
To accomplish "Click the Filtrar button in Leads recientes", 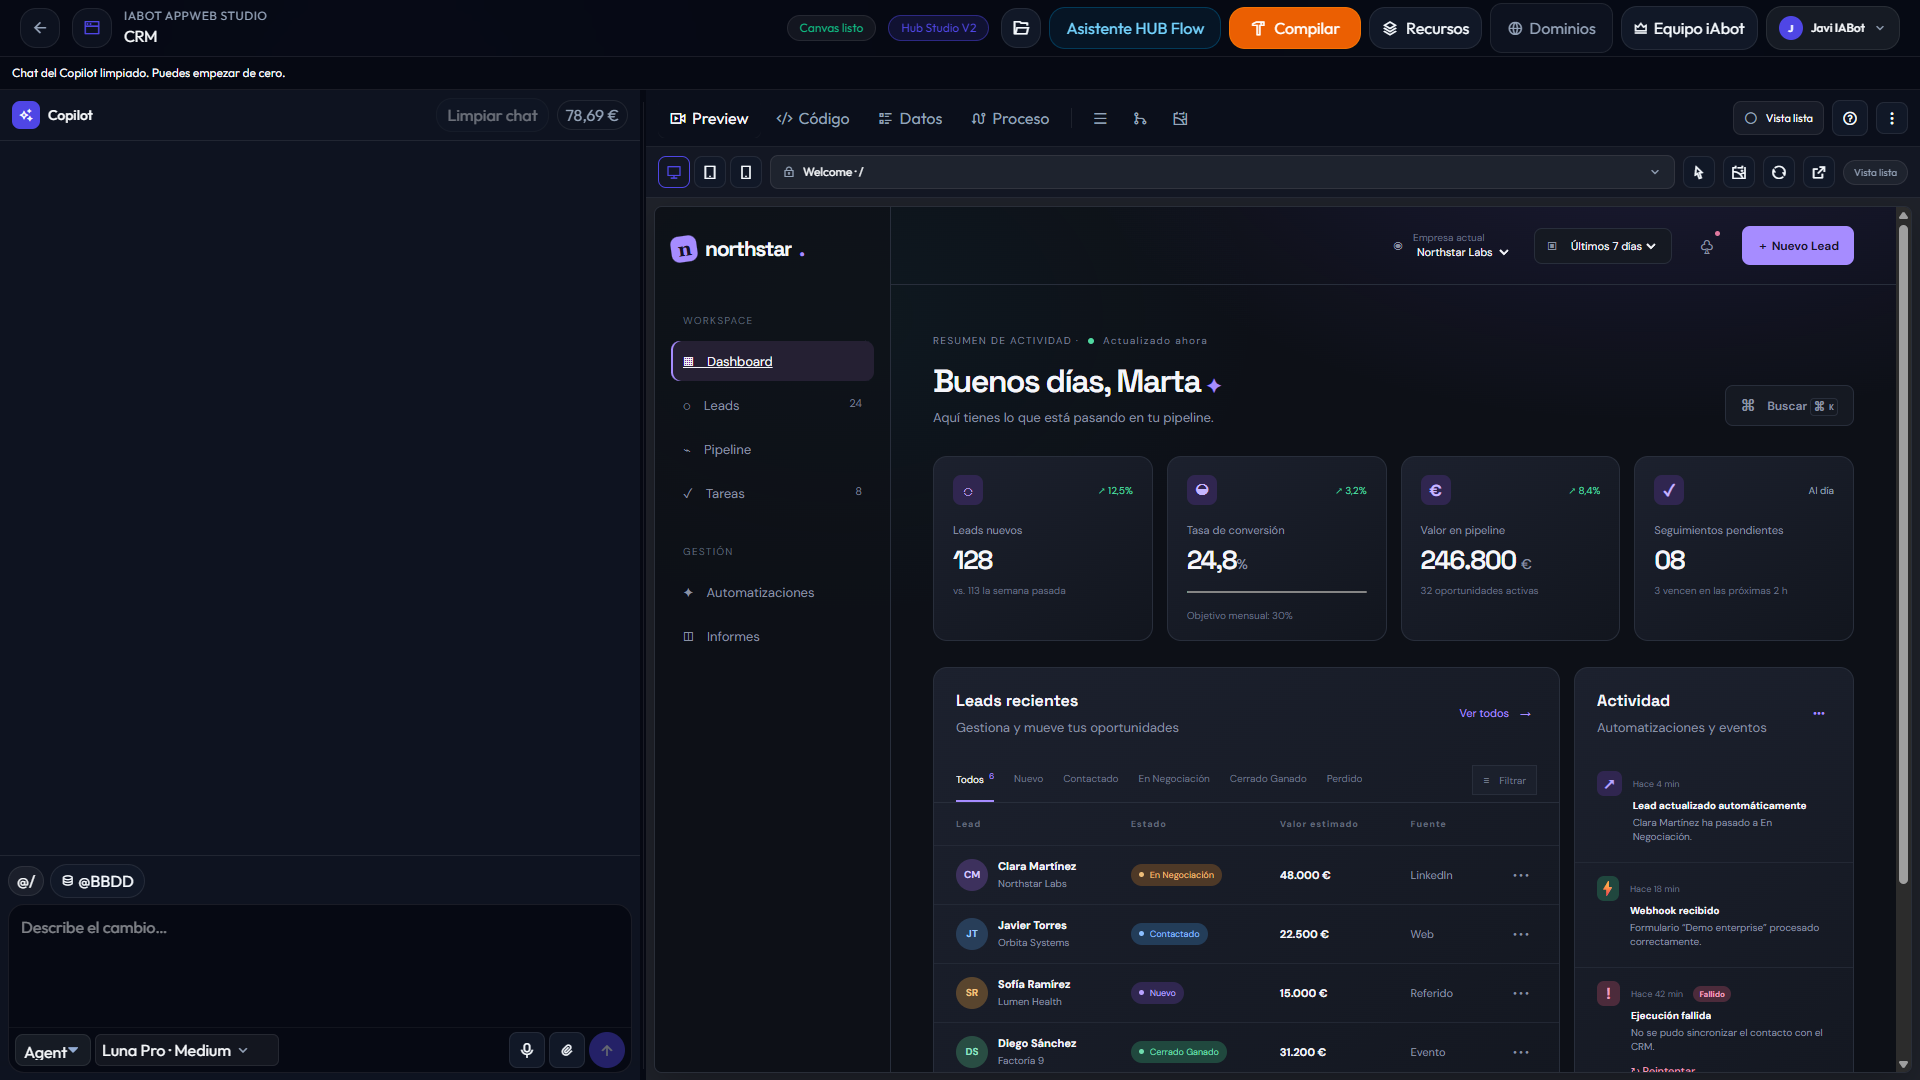I will (1504, 780).
